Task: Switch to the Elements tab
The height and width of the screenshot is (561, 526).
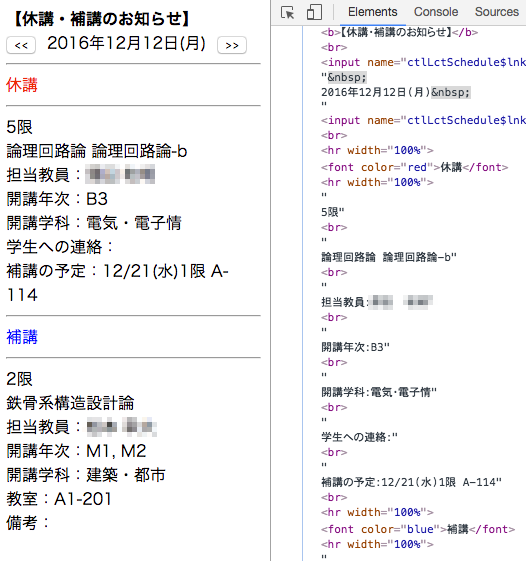Action: click(372, 12)
